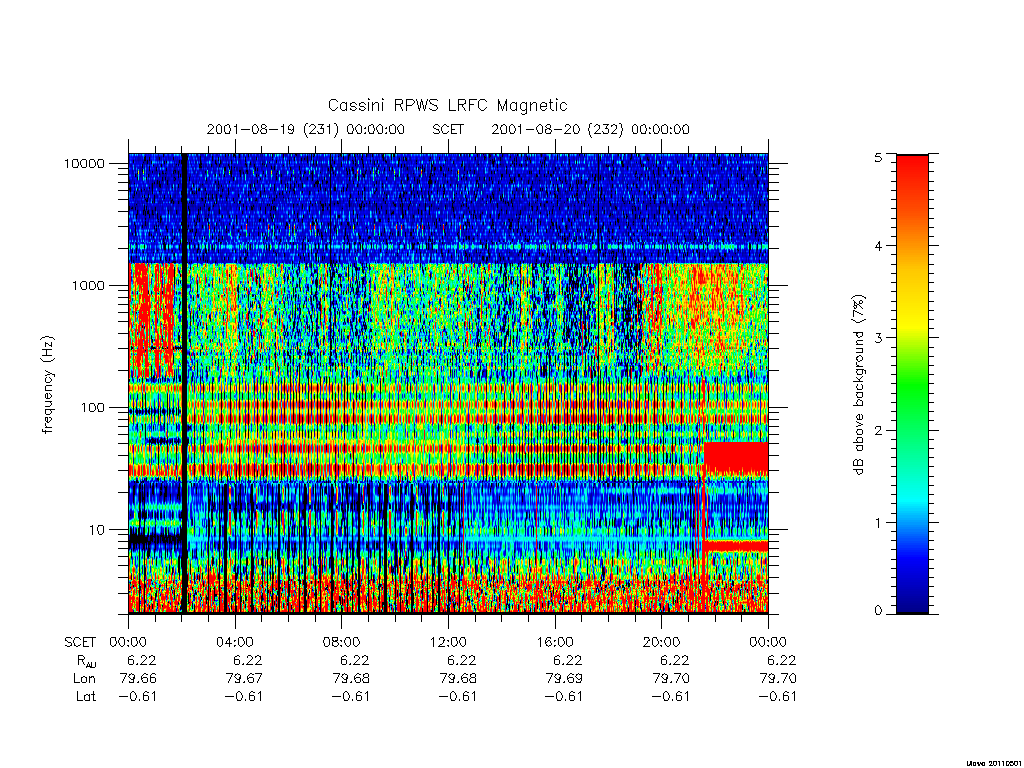Click the 'dB above background (7%)' colorbar title
The width and height of the screenshot is (1024, 768).
pos(859,385)
